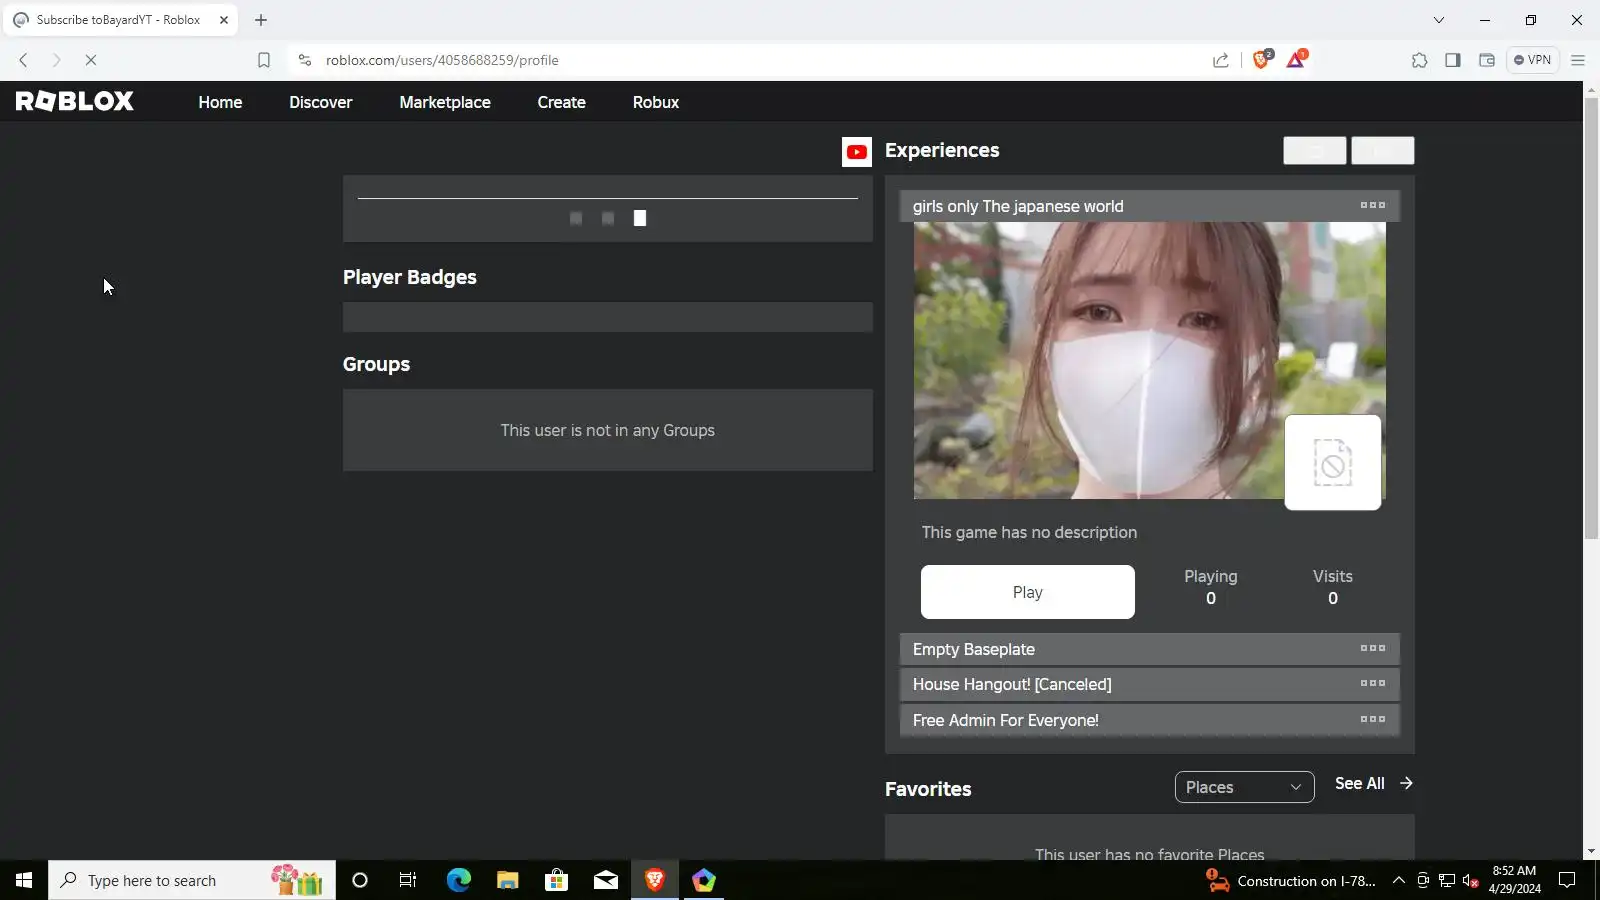Image resolution: width=1600 pixels, height=900 pixels.
Task: Open options for girls only The japanese world
Action: coord(1373,205)
